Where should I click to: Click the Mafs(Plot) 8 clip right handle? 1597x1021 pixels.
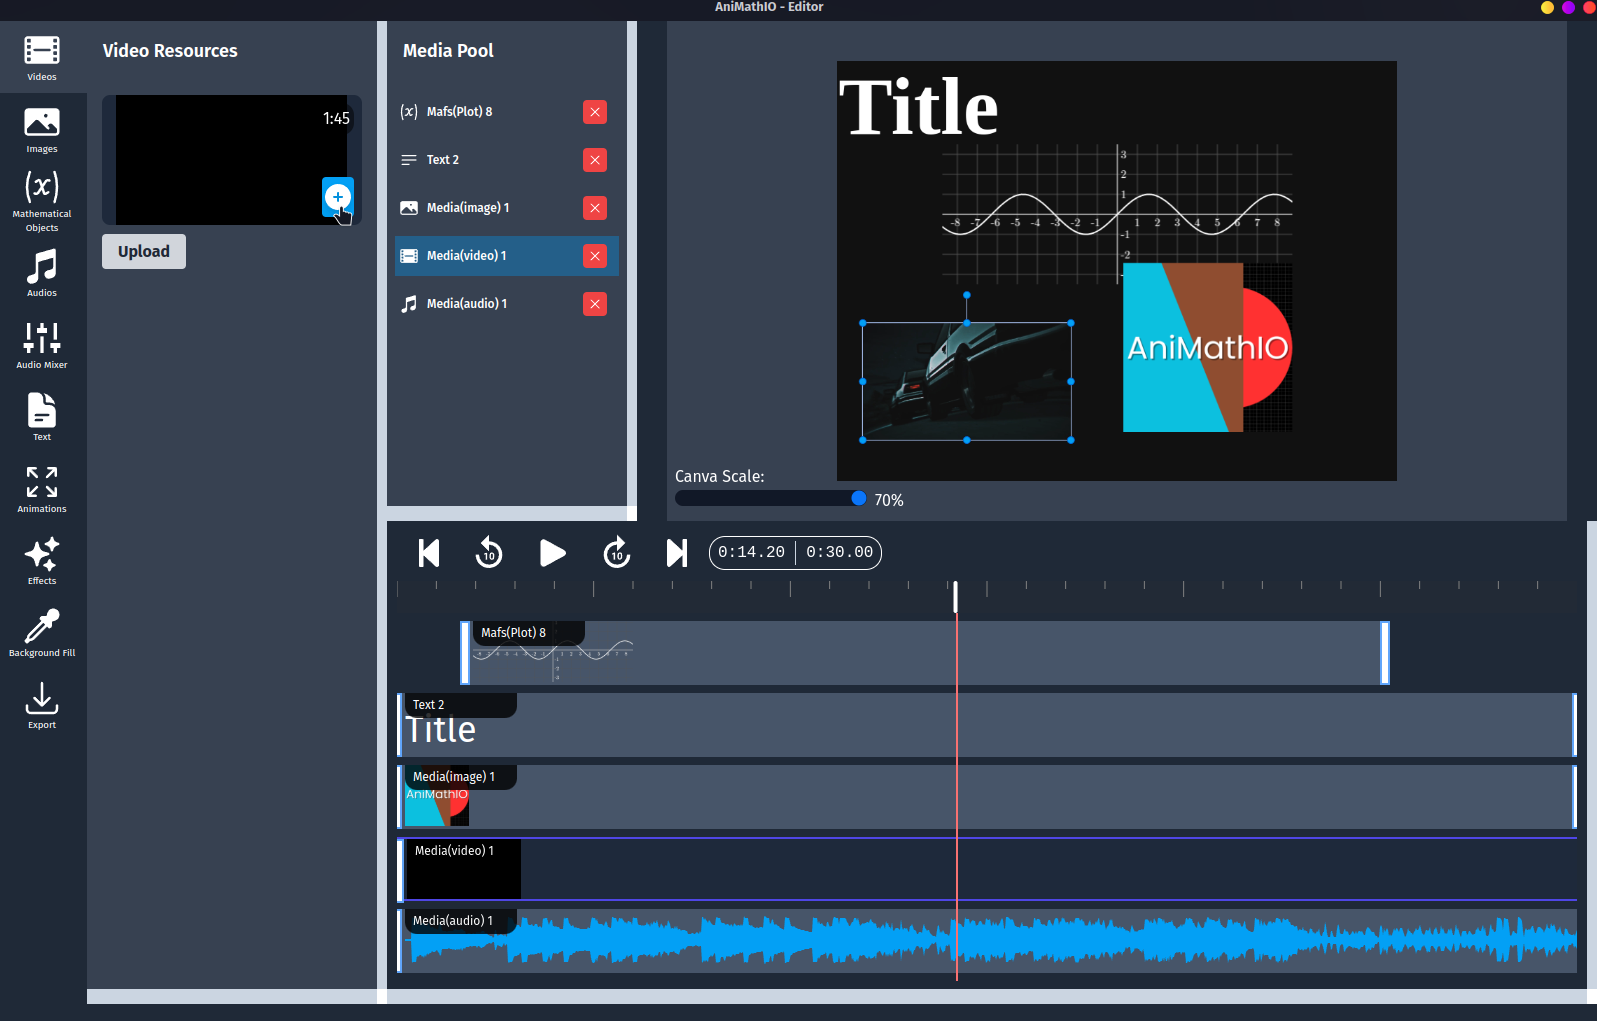point(1385,653)
